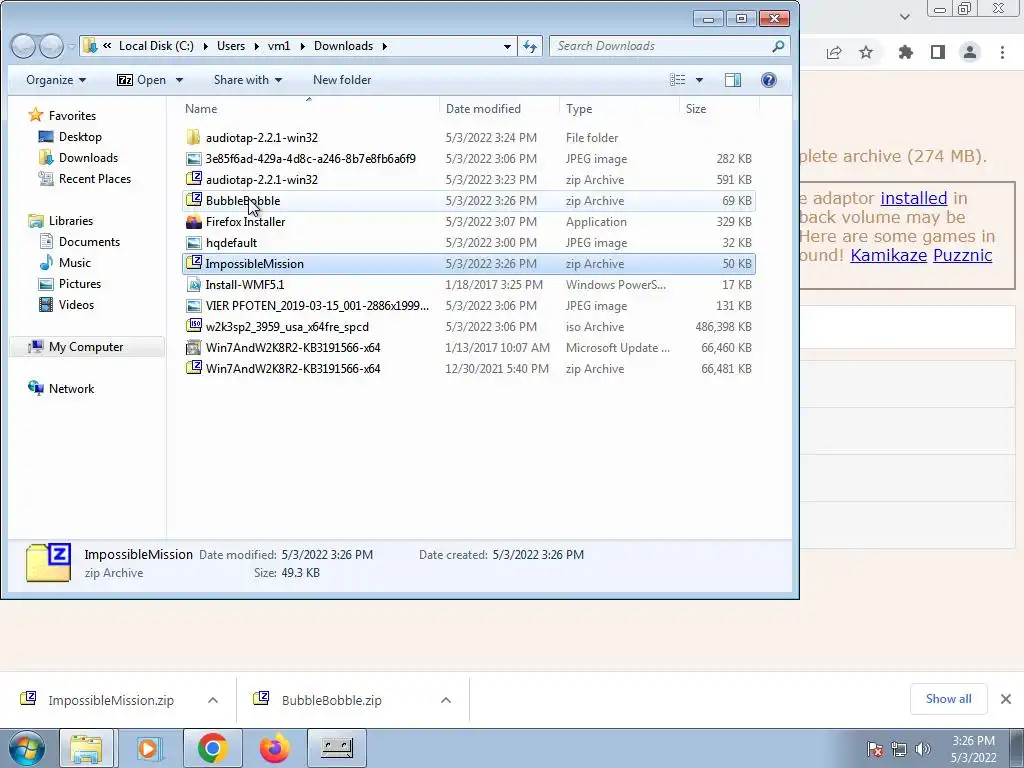1024x768 pixels.
Task: Select the Firefox Installer application icon
Action: [x=193, y=221]
